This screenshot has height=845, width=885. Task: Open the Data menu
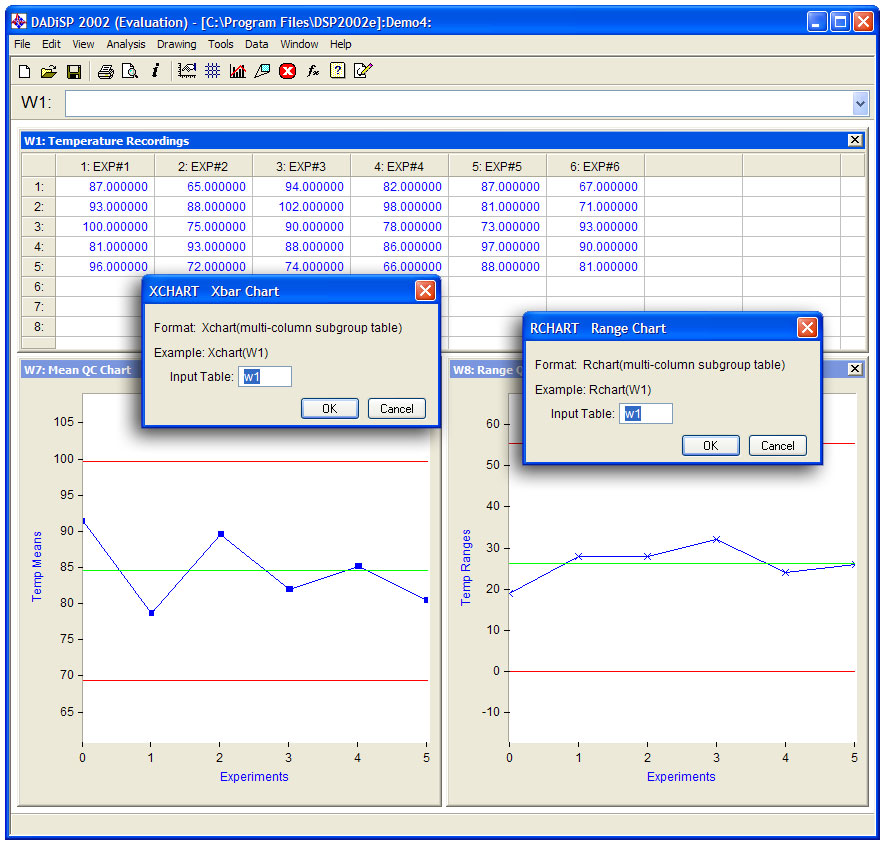(257, 44)
